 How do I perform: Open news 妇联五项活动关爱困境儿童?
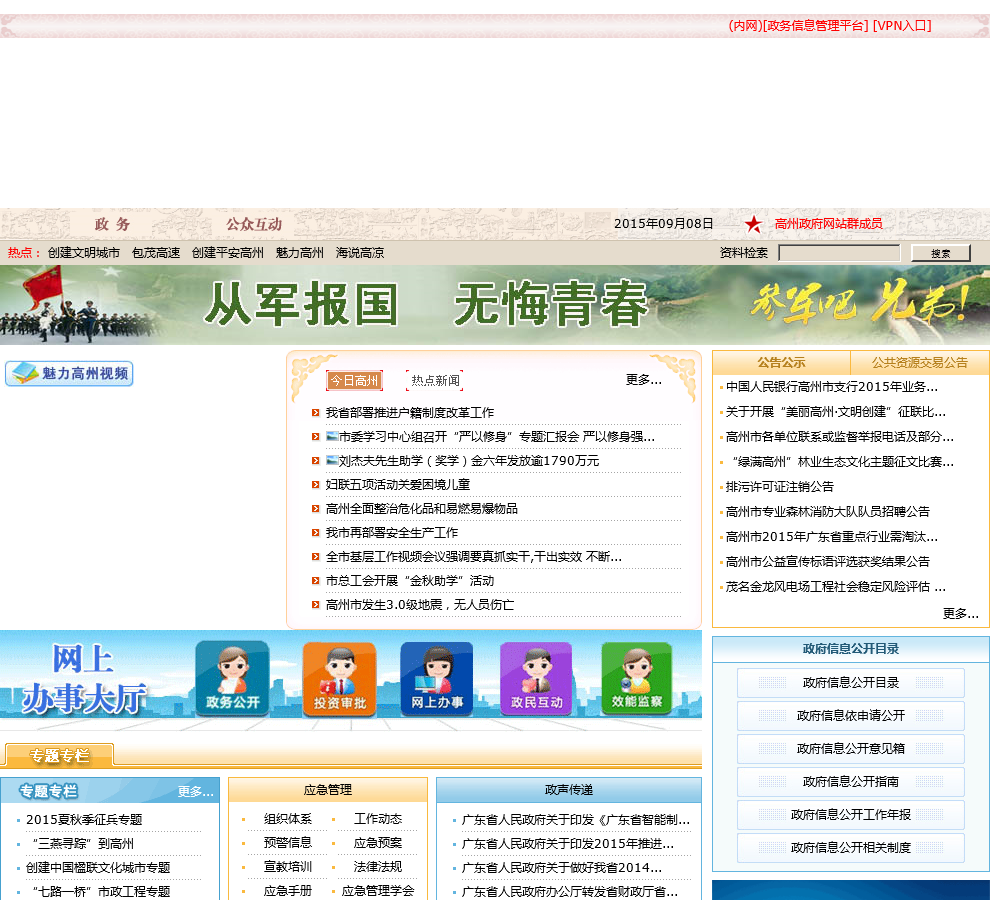click(398, 484)
